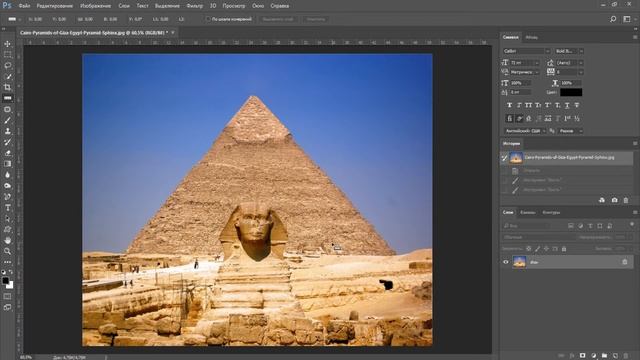This screenshot has width=640, height=360.
Task: Switch to the Абзац tab
Action: (531, 37)
